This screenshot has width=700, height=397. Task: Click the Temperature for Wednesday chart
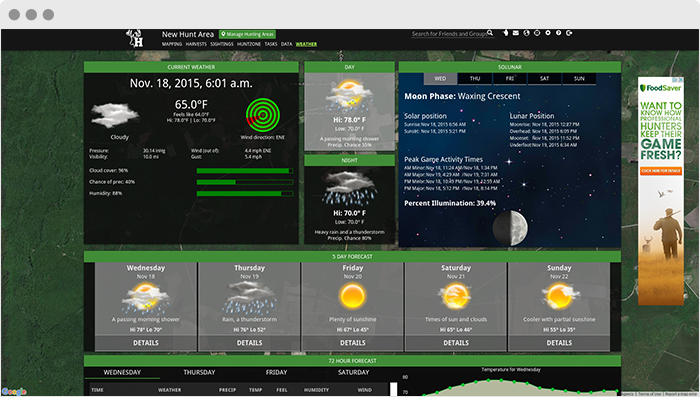511,382
